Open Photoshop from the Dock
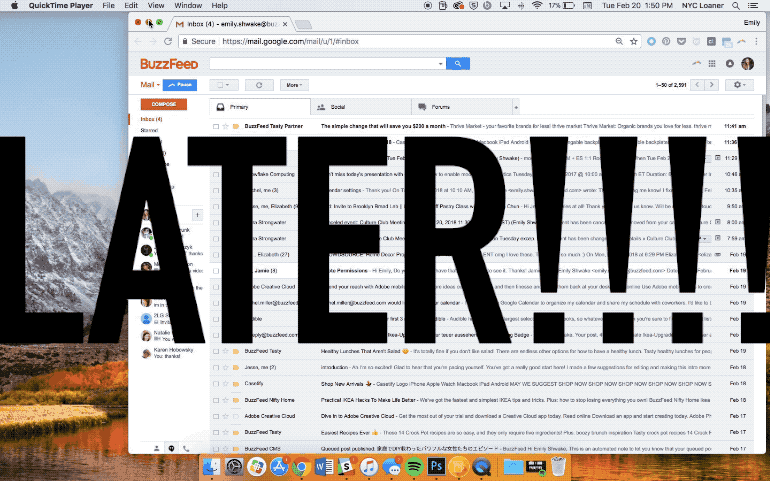The width and height of the screenshot is (770, 481). point(437,466)
